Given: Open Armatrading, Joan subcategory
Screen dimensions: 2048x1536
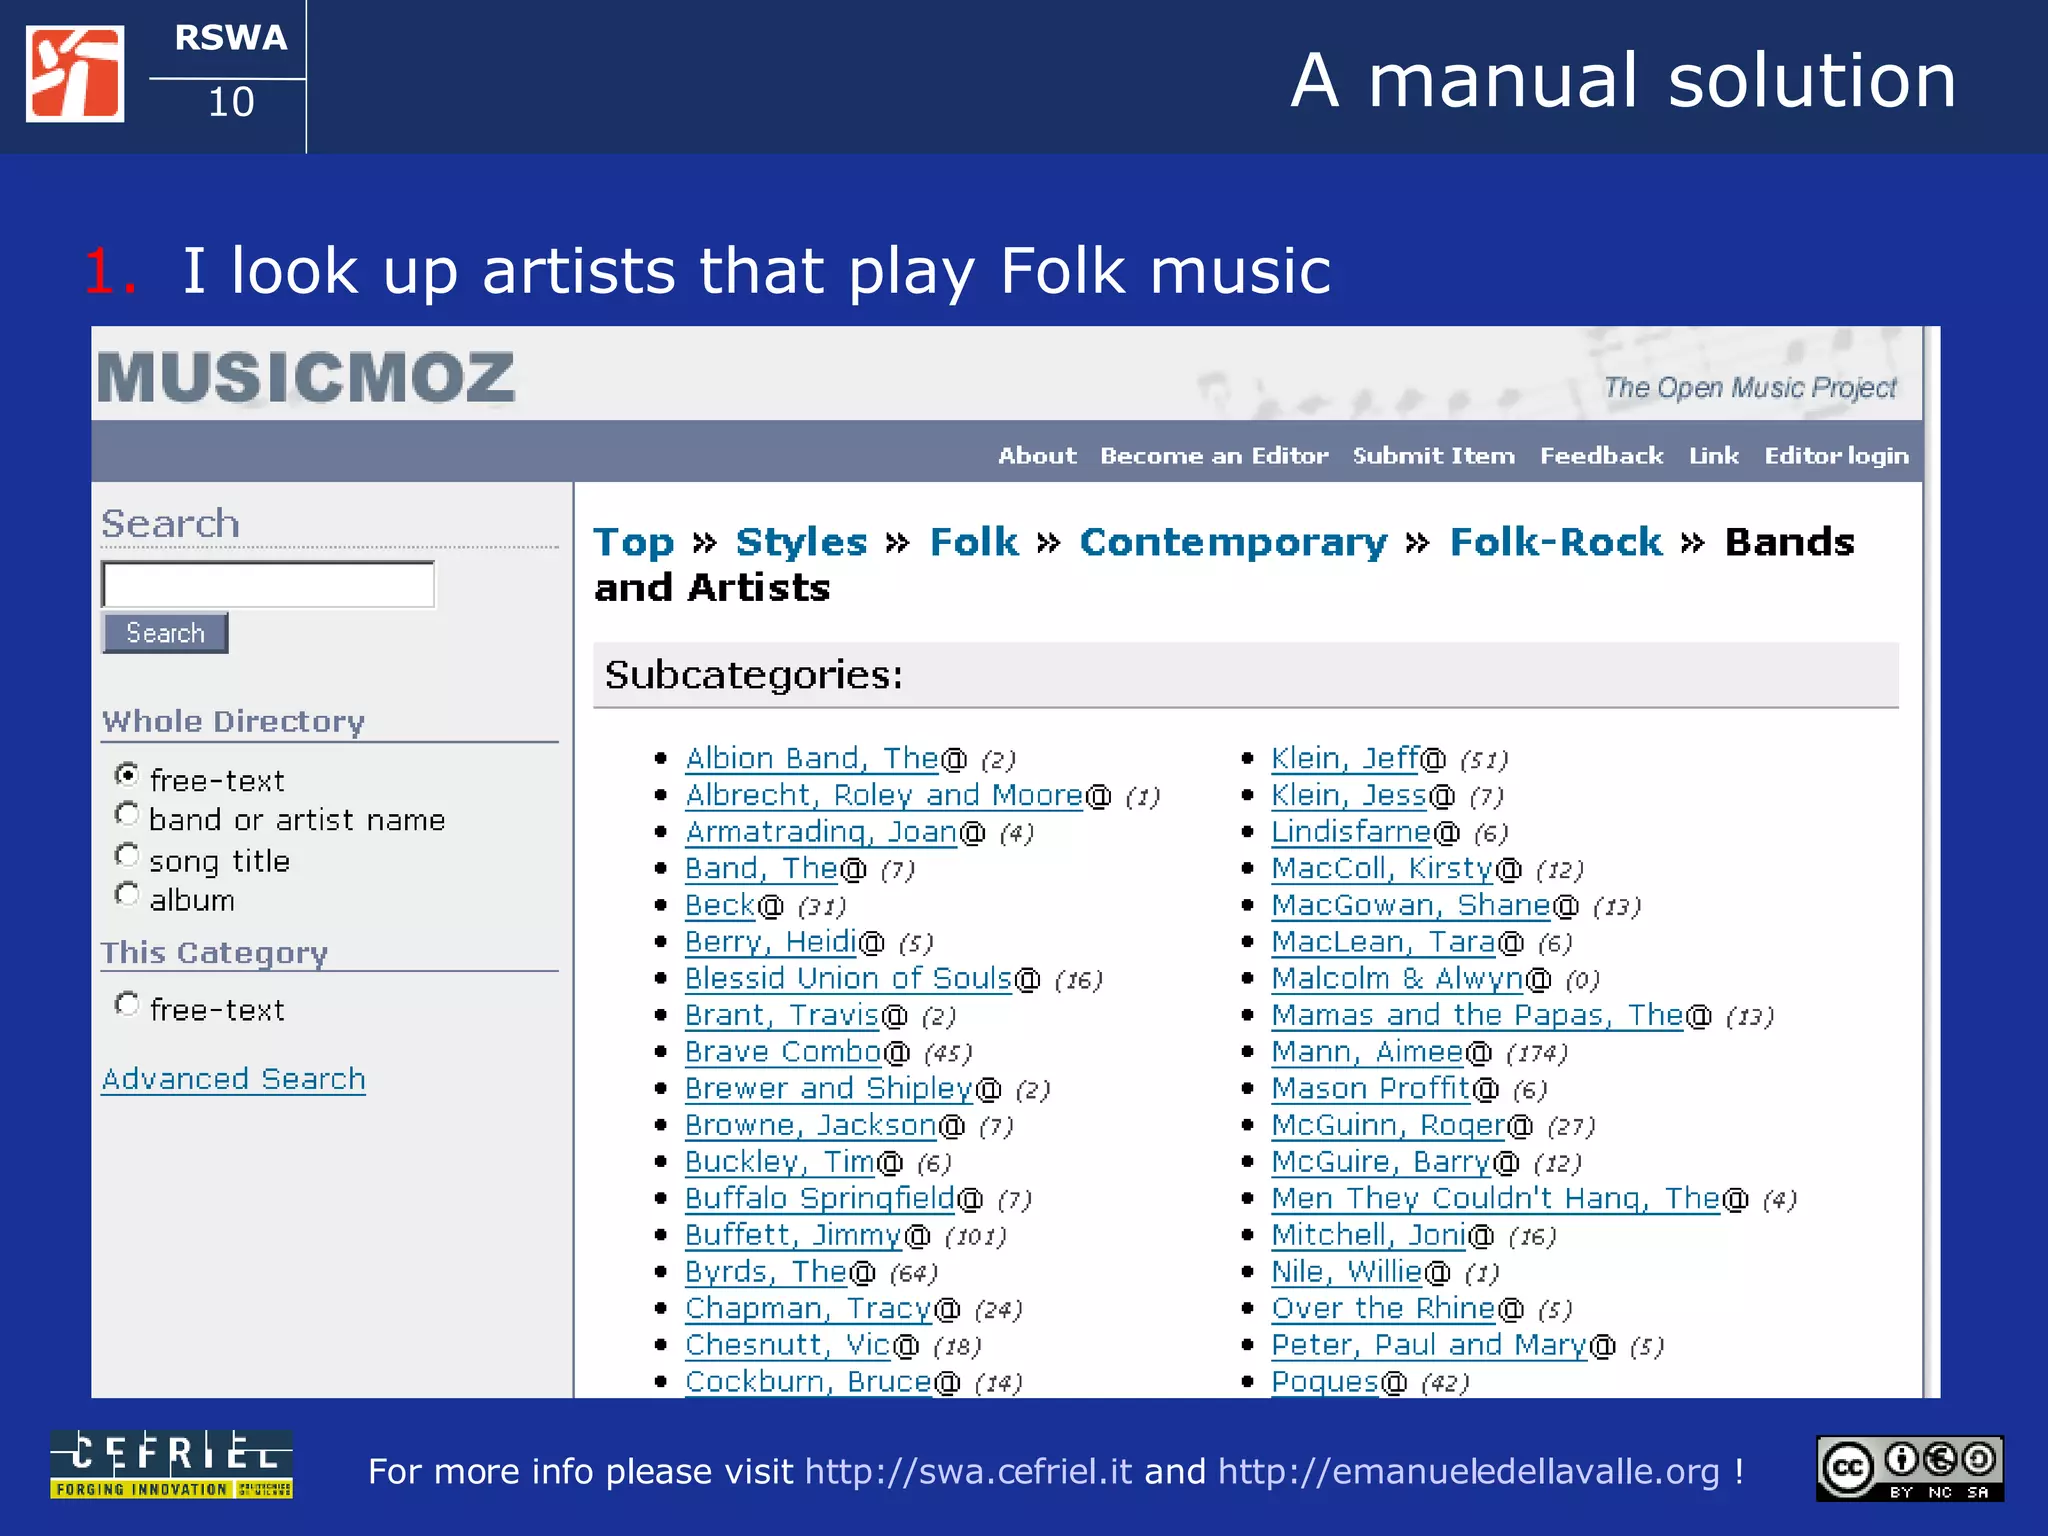Looking at the screenshot, I should [x=821, y=832].
